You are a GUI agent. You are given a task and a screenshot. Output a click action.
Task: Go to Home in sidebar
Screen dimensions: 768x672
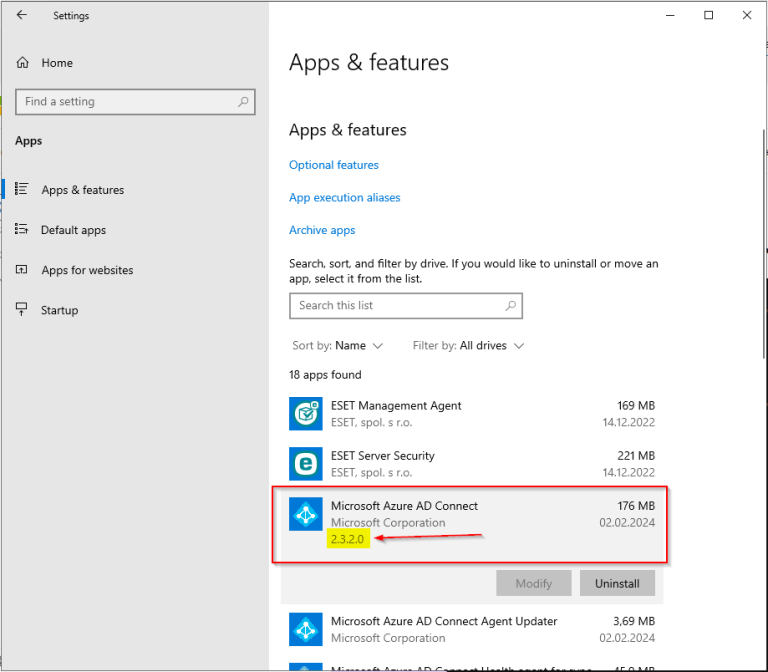57,63
